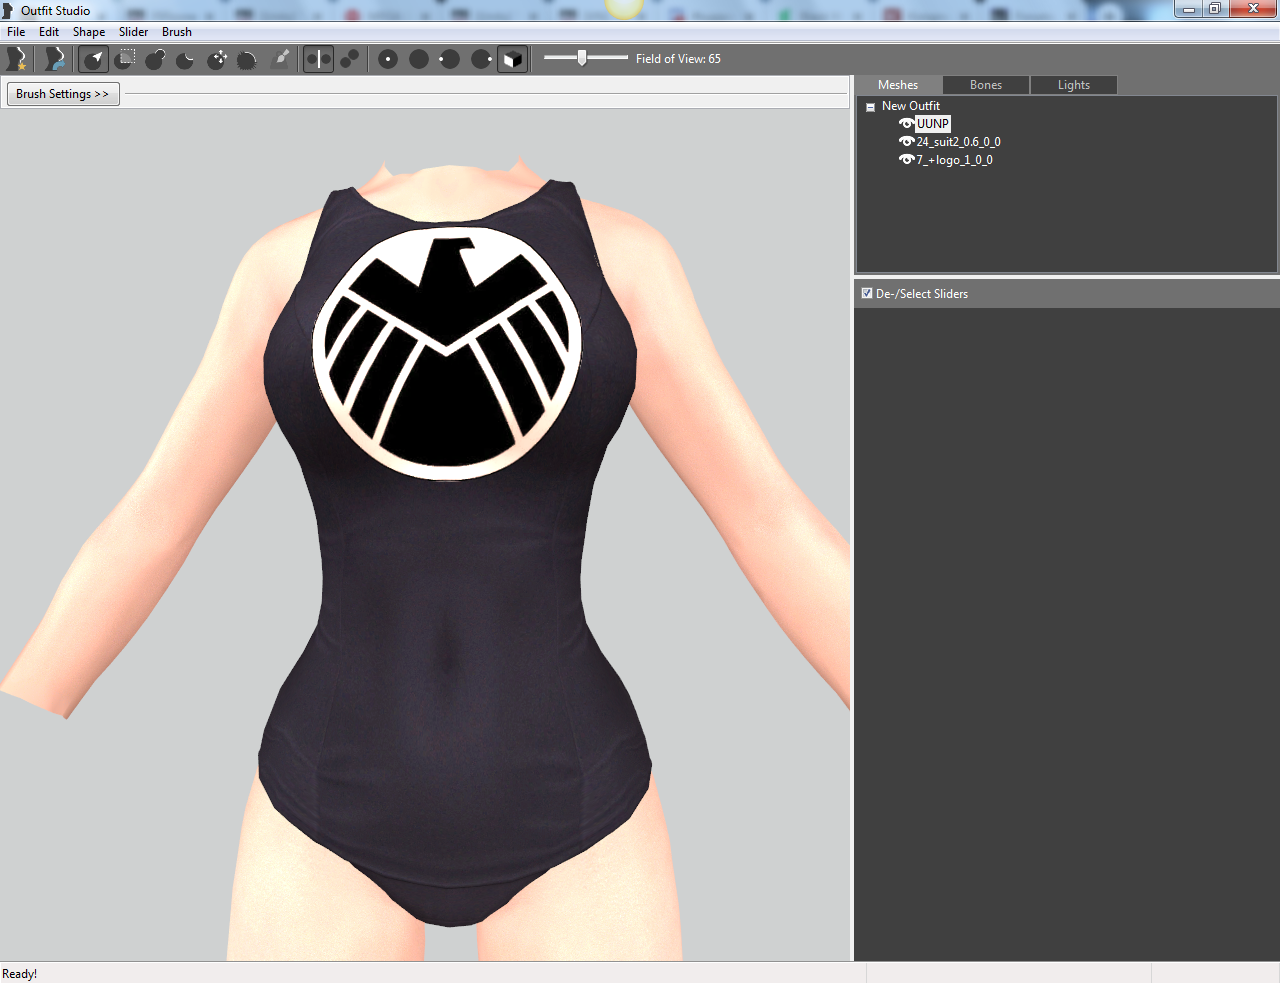Hide the UUNP mesh with its eye icon
The width and height of the screenshot is (1280, 984).
(x=906, y=124)
